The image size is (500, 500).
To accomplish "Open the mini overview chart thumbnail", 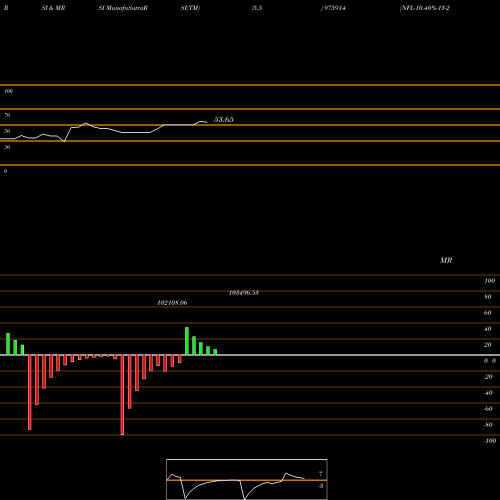I will (247, 479).
